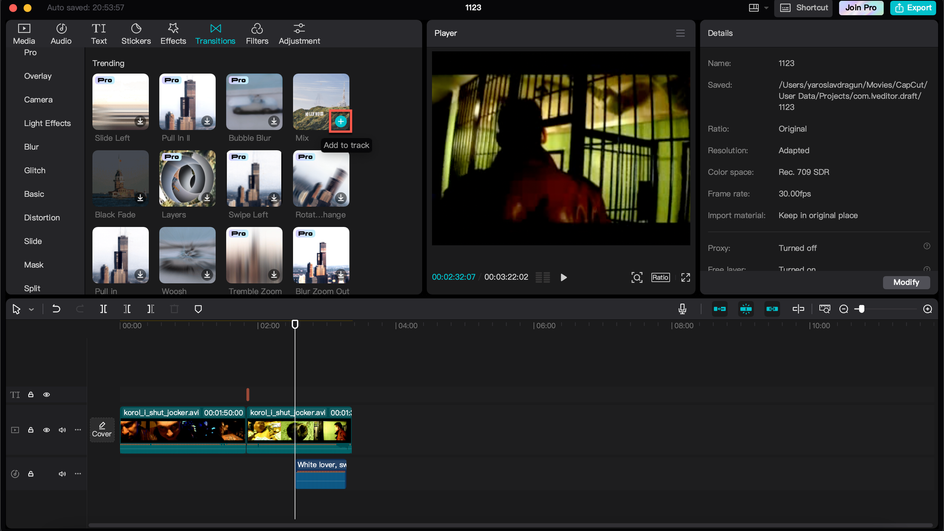Select the Glitch transitions category
This screenshot has height=531, width=944.
click(34, 170)
